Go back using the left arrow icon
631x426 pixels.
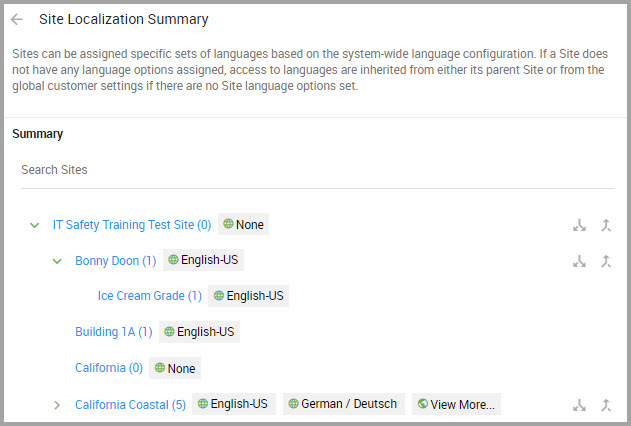(x=17, y=19)
